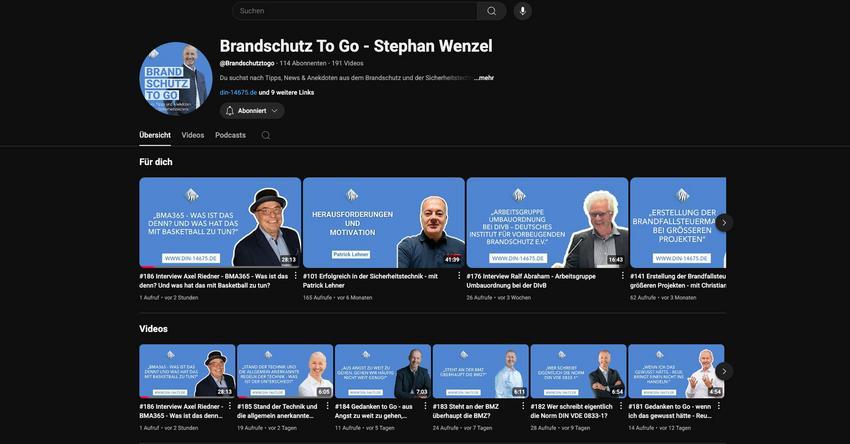This screenshot has height=444, width=850.
Task: Open title #185 Stand der Technik
Action: (278, 411)
